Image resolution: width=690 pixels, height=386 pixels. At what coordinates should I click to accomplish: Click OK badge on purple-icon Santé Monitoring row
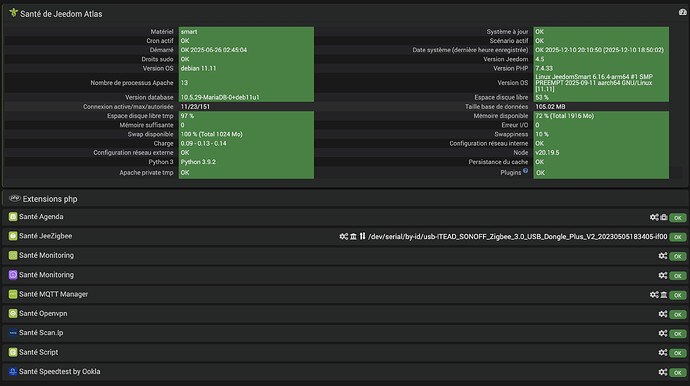click(x=678, y=276)
